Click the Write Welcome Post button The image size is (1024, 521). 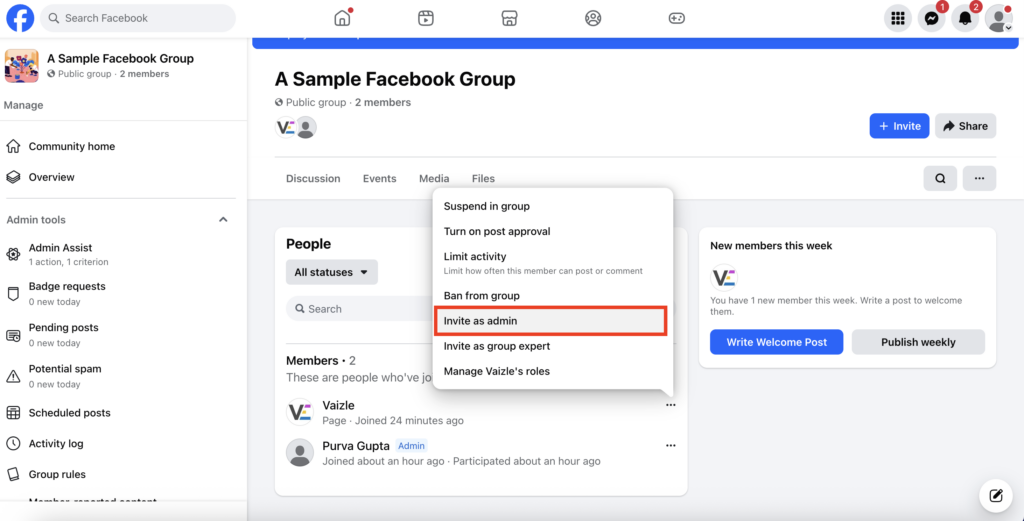[777, 342]
